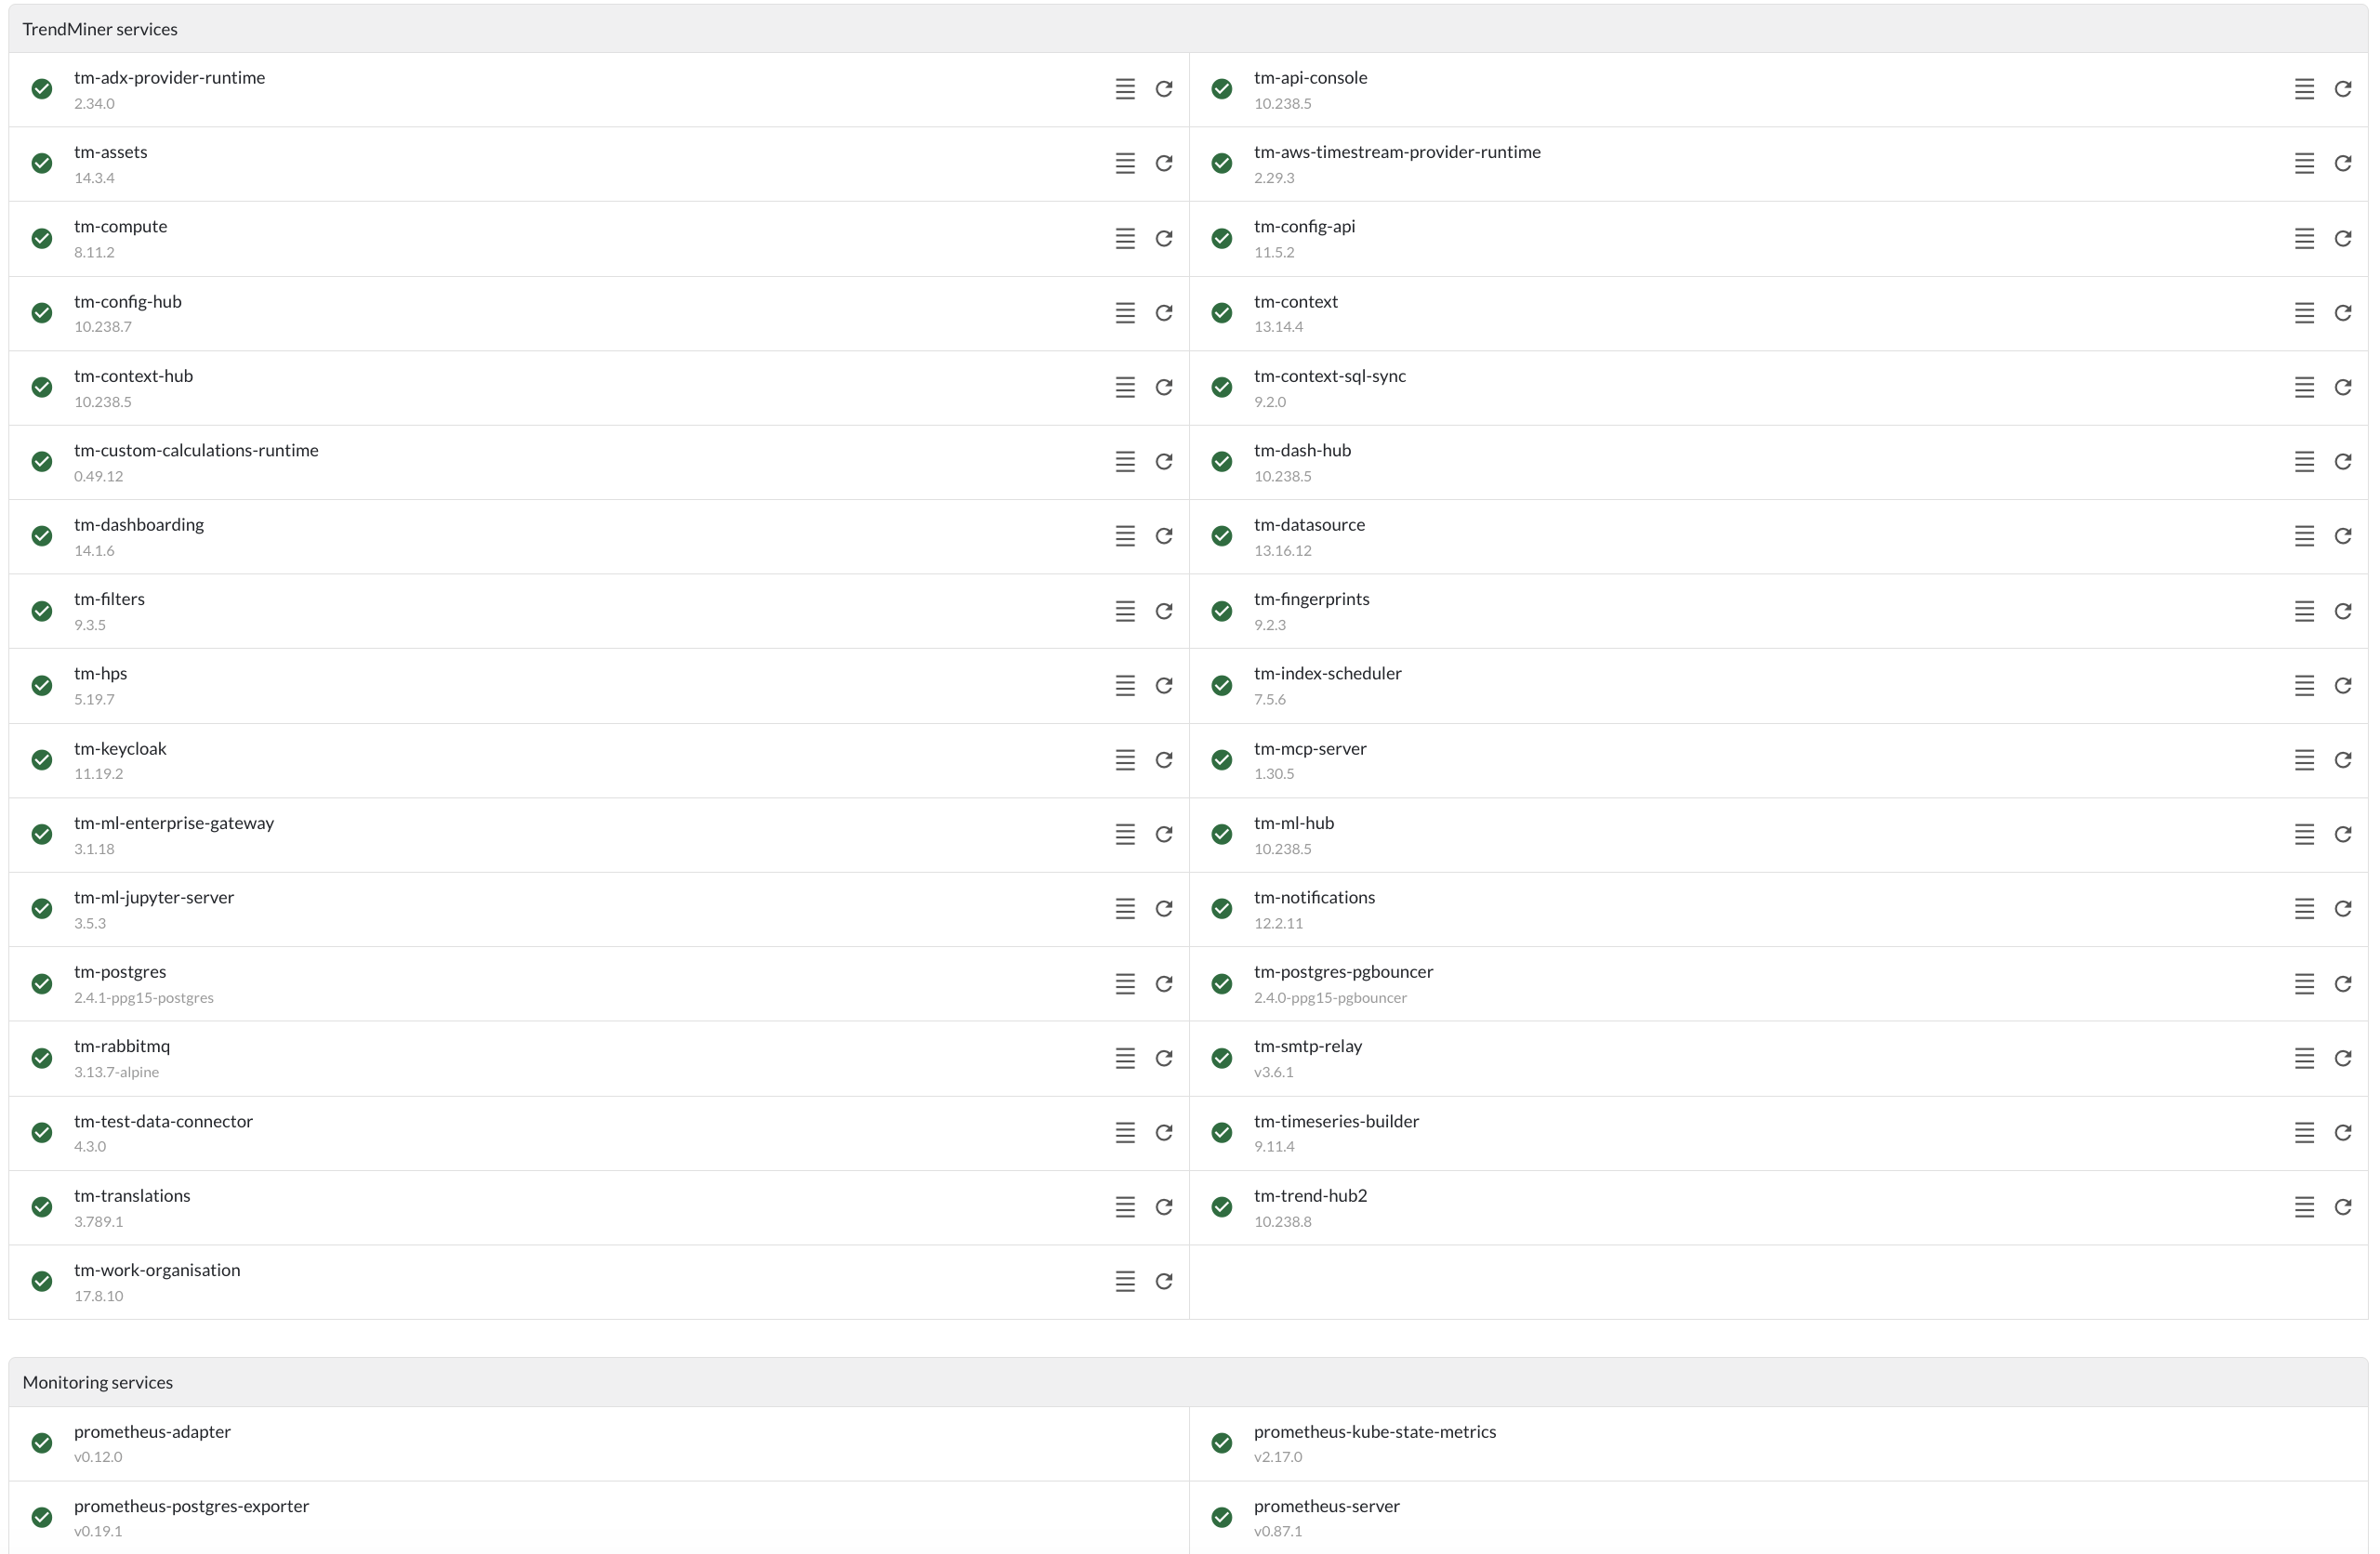Click the tm-rabbitmq version 3.13.7-alpine
Screen dimensions: 2380x1554
[116, 1072]
